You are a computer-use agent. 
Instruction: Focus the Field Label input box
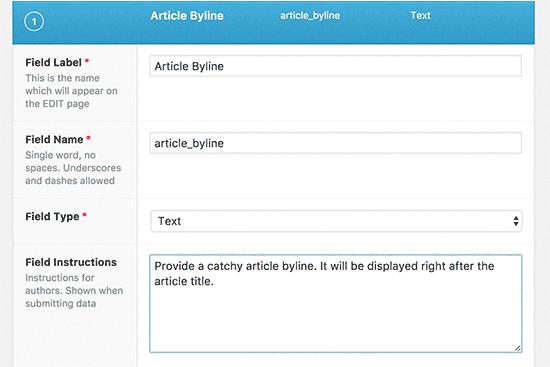(x=336, y=66)
